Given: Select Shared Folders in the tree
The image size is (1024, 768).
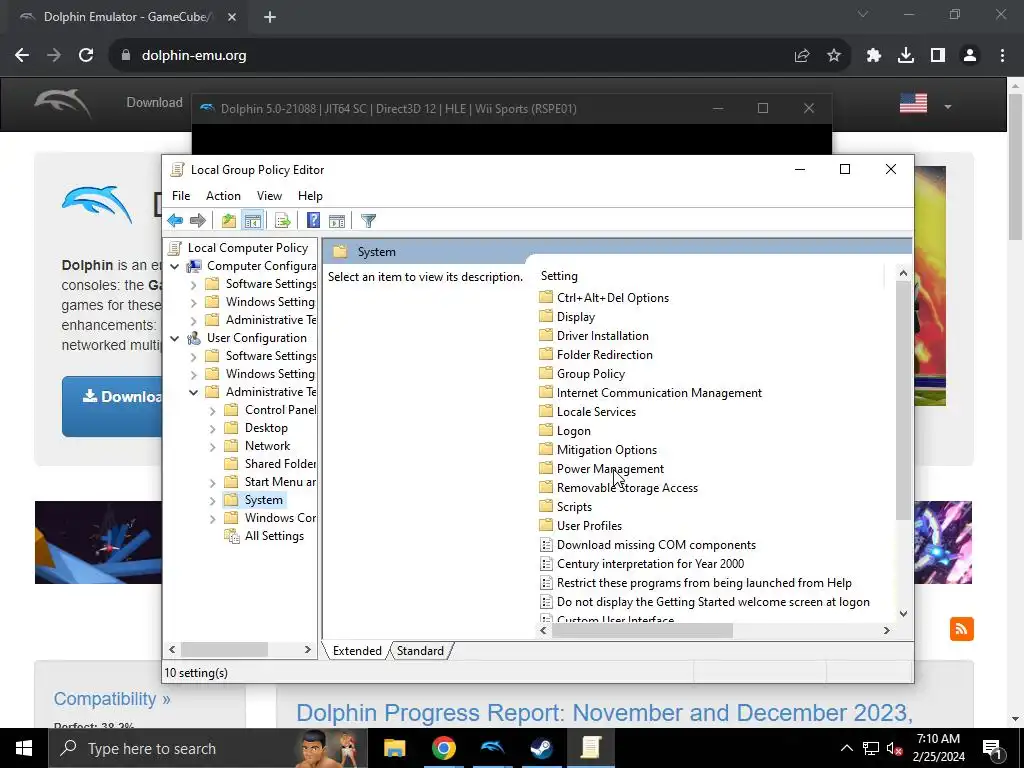Looking at the screenshot, I should coord(280,464).
